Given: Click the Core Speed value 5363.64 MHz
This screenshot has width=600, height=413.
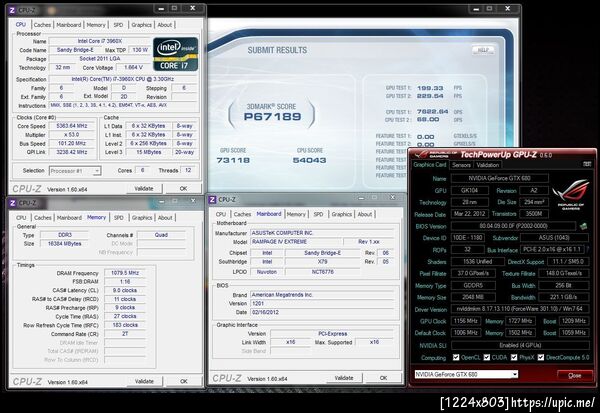Looking at the screenshot, I should tap(72, 126).
